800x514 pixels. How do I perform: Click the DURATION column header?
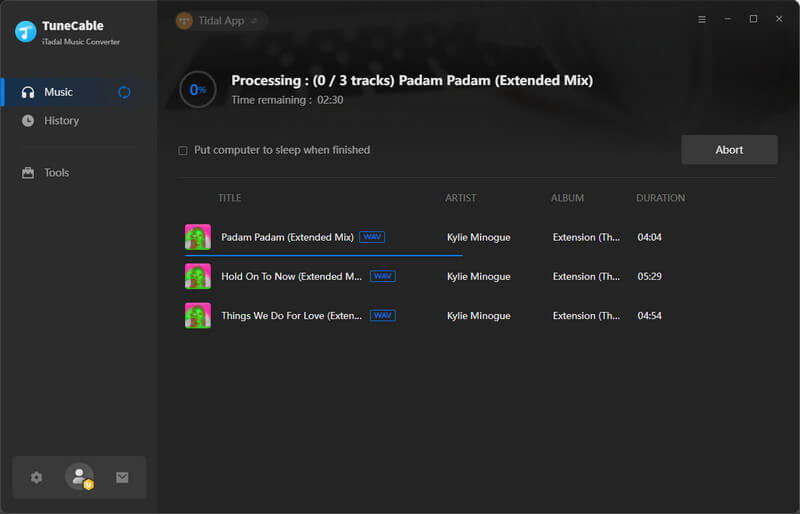tap(660, 198)
